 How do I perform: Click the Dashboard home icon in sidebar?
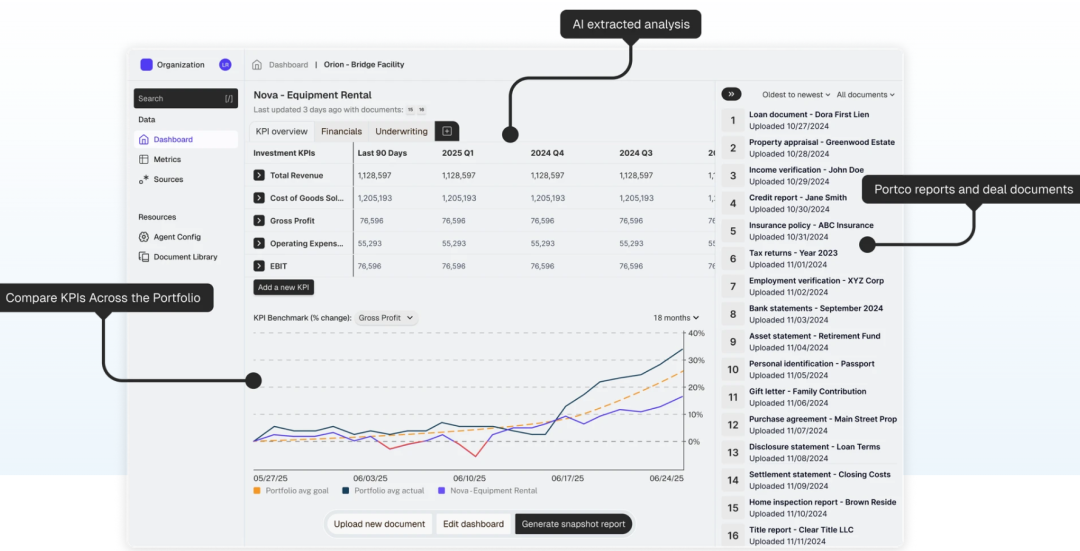(x=144, y=140)
